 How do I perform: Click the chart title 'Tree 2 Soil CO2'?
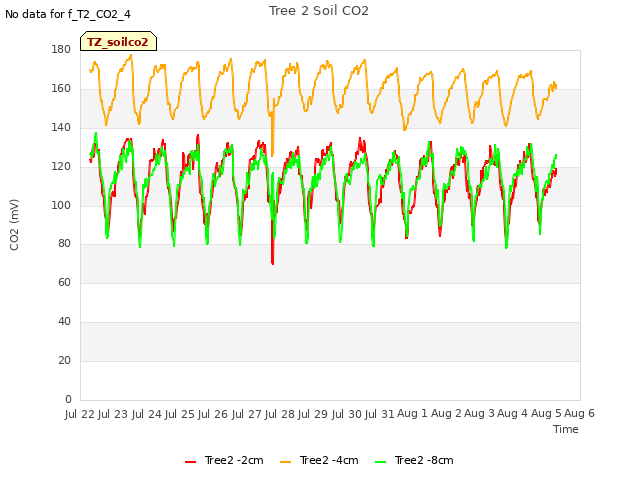click(319, 11)
